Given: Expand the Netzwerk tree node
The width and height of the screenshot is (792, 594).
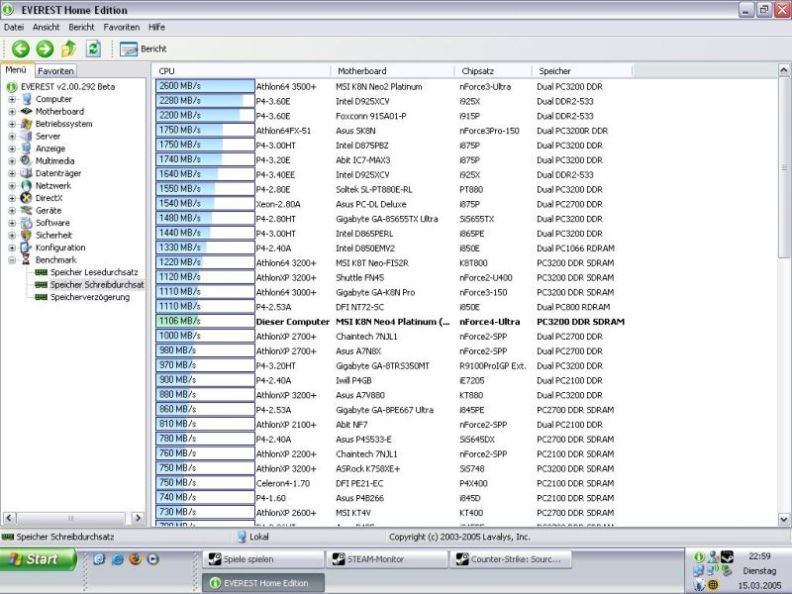Looking at the screenshot, I should [12, 186].
